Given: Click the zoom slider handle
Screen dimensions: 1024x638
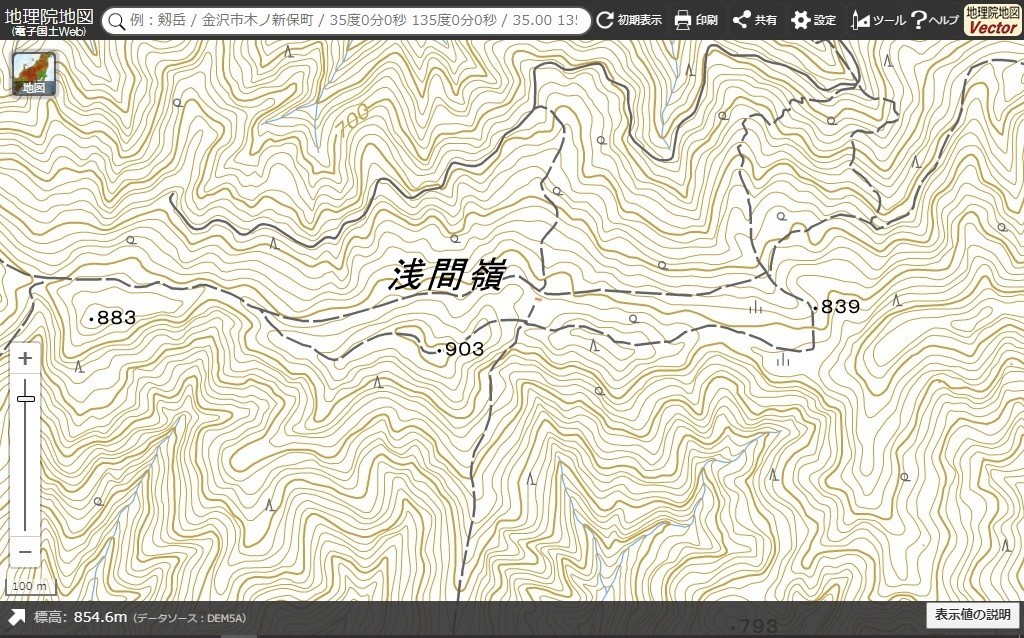Looking at the screenshot, I should (25, 399).
